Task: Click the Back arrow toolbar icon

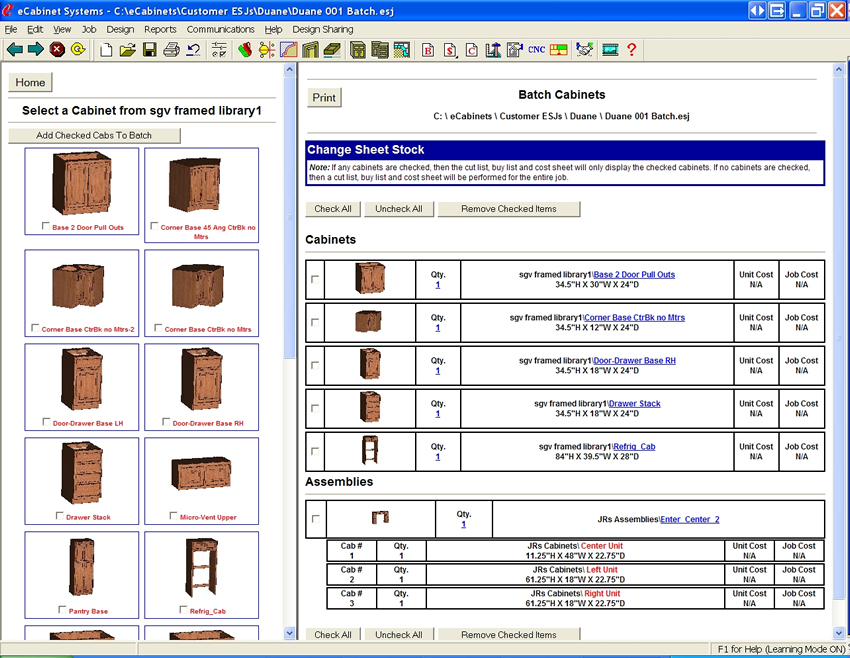Action: pos(15,50)
